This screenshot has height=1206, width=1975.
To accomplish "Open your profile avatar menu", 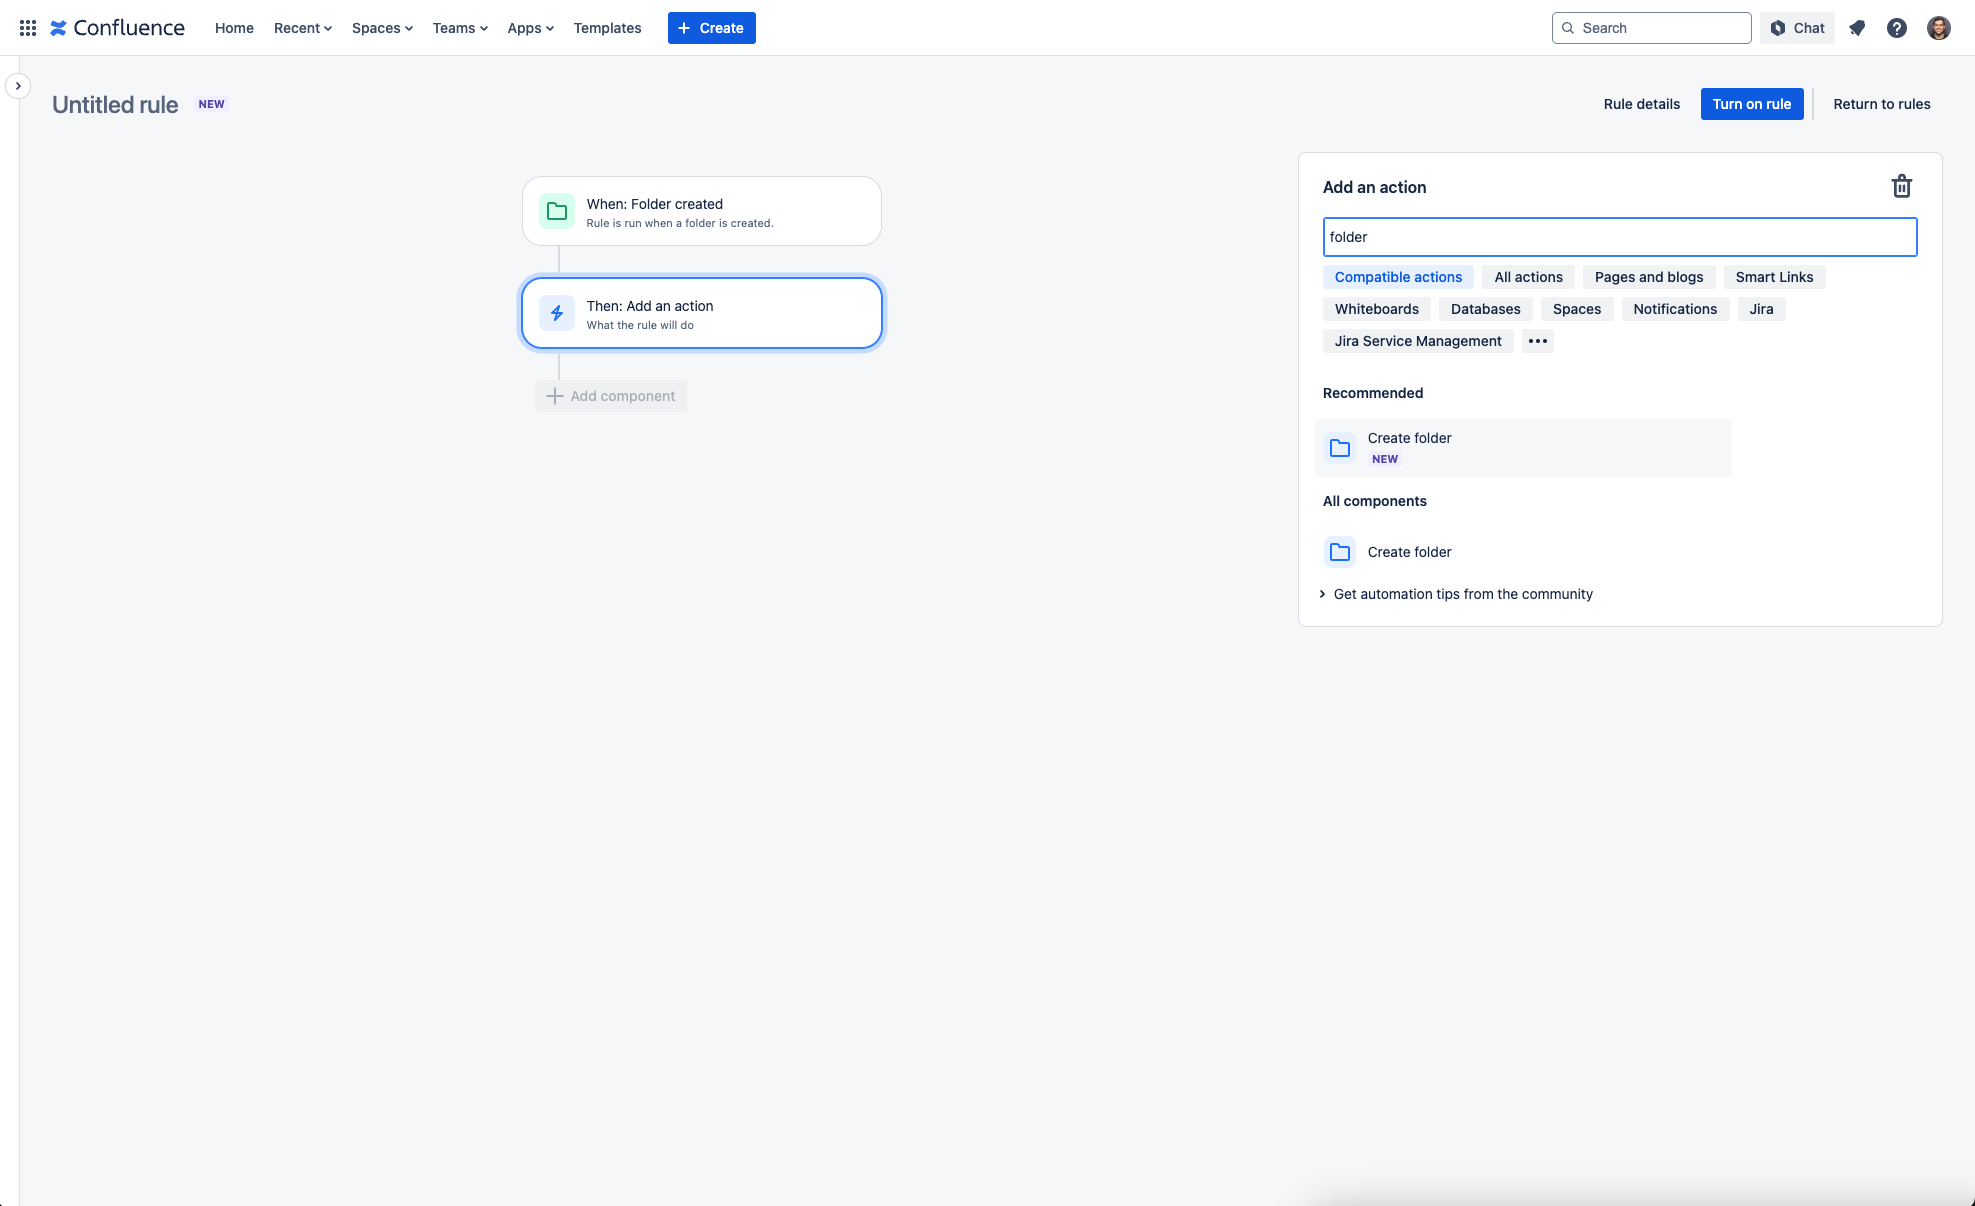I will click(x=1939, y=28).
